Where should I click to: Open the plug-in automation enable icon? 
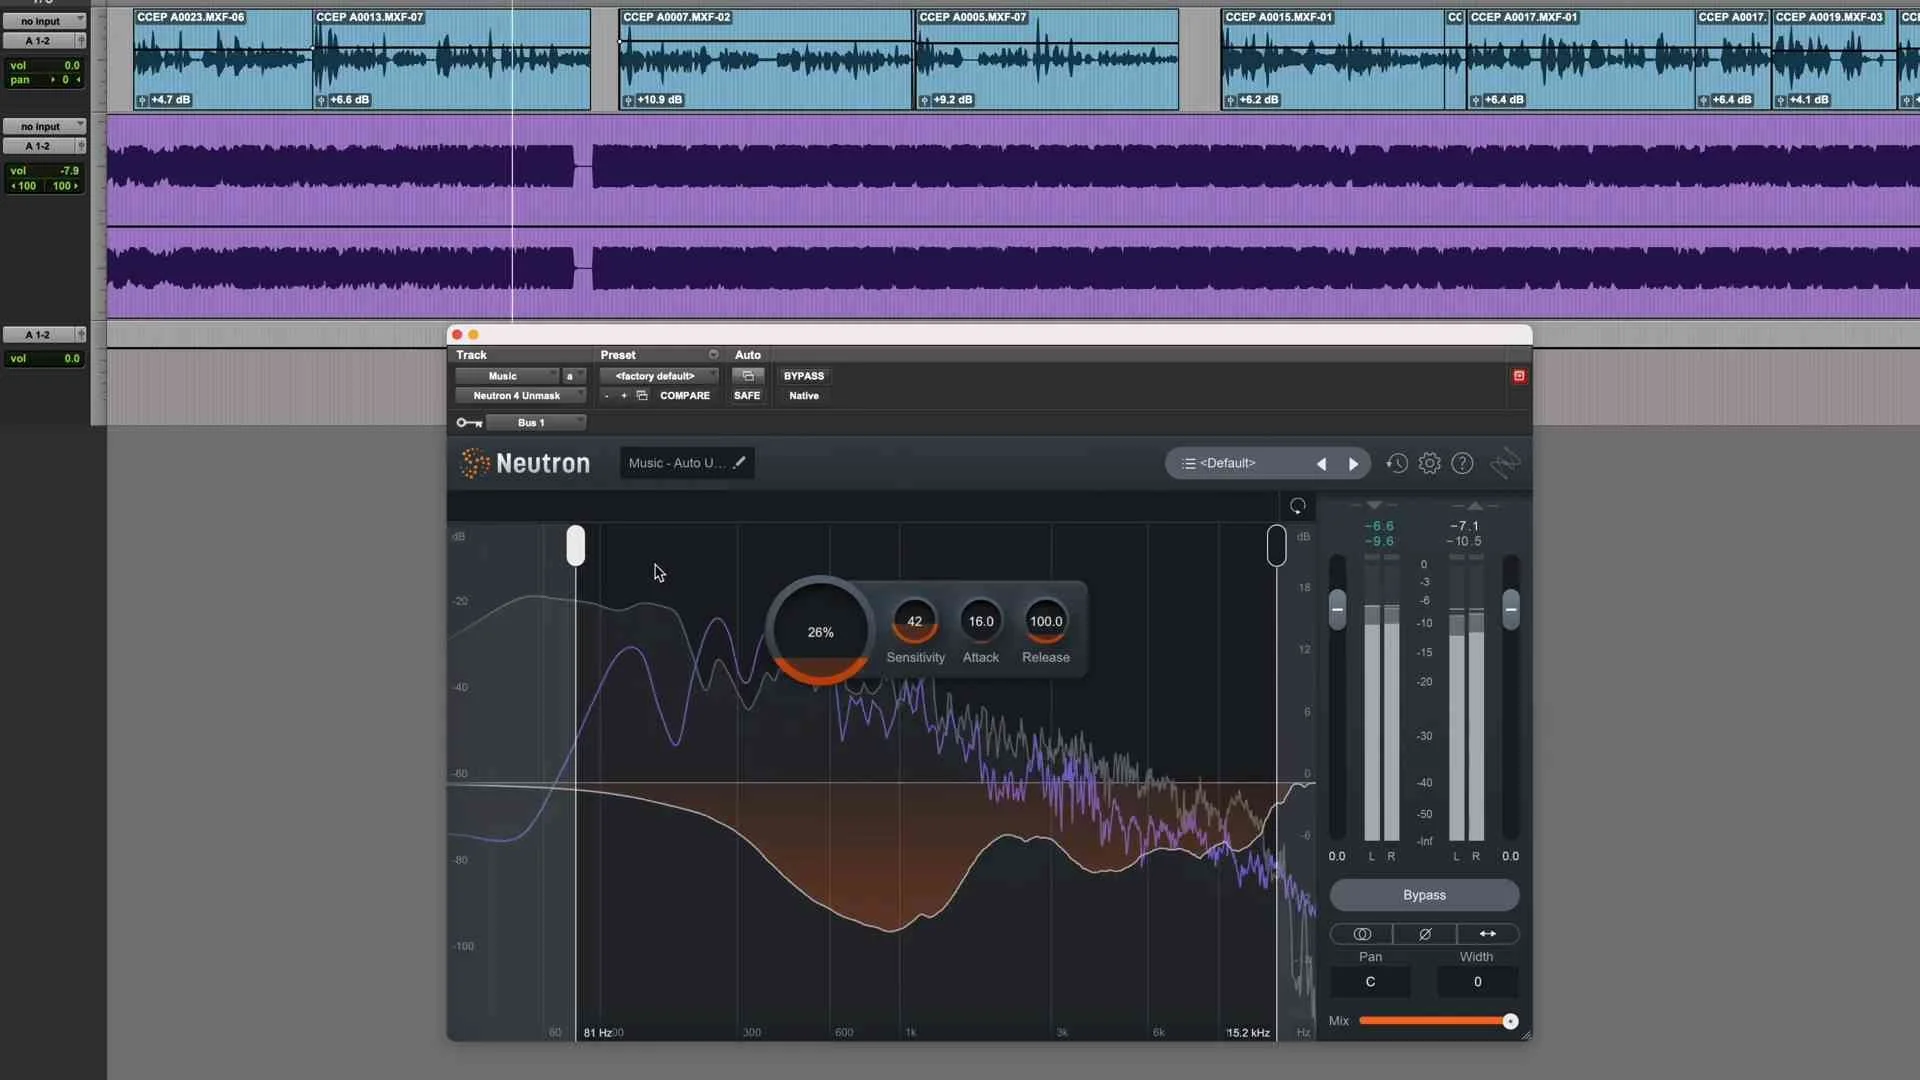pos(747,376)
